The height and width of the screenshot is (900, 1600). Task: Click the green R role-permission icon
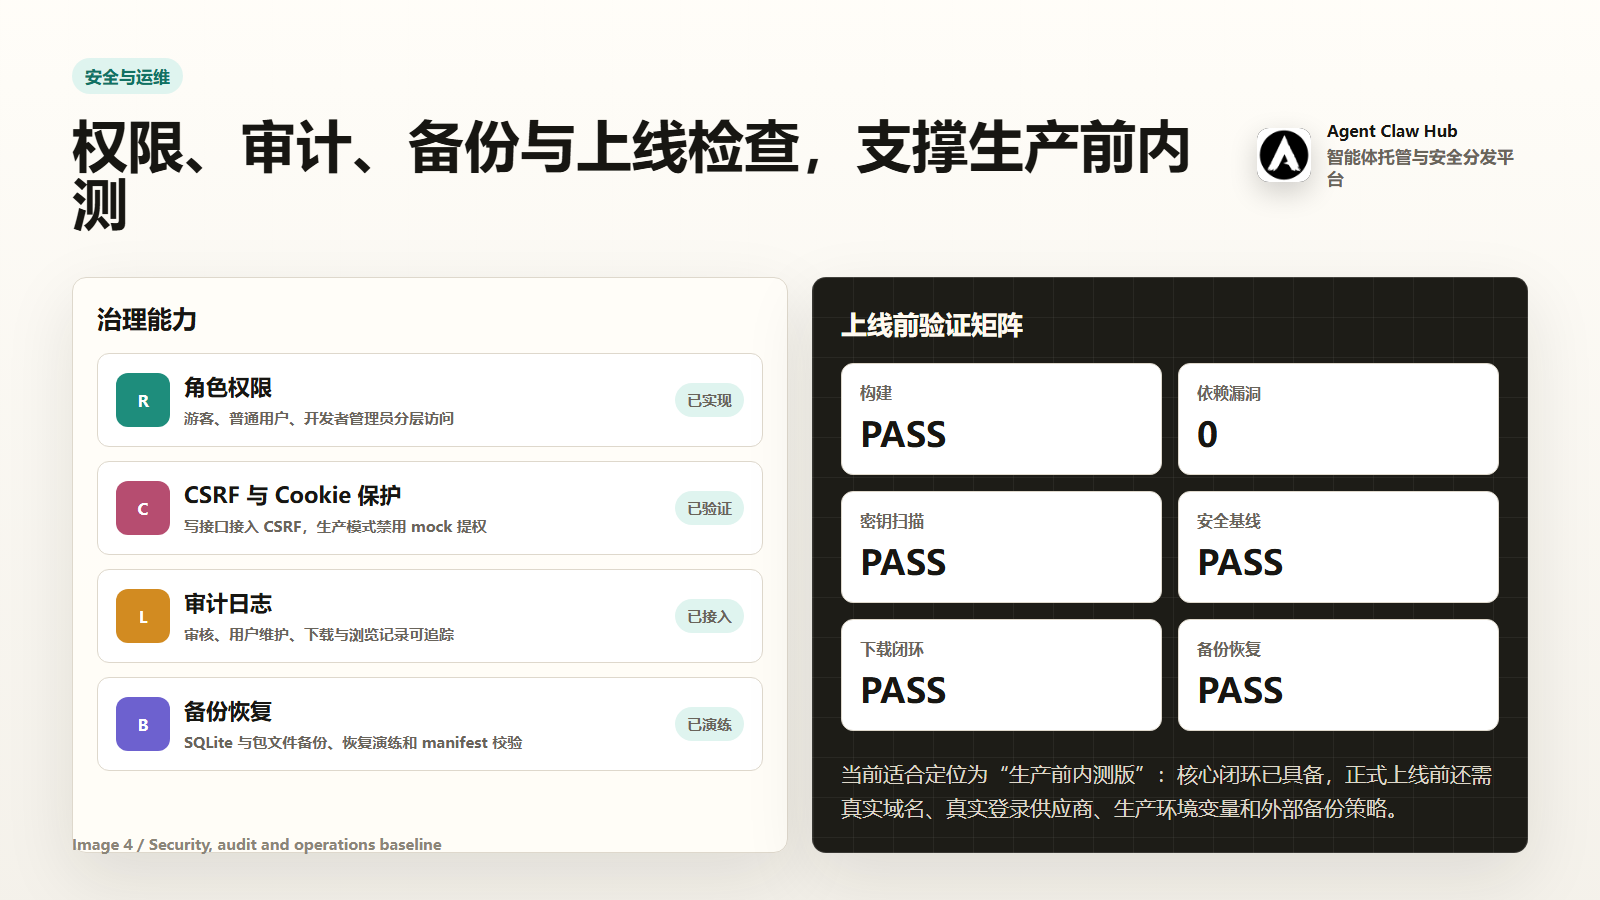[x=143, y=400]
